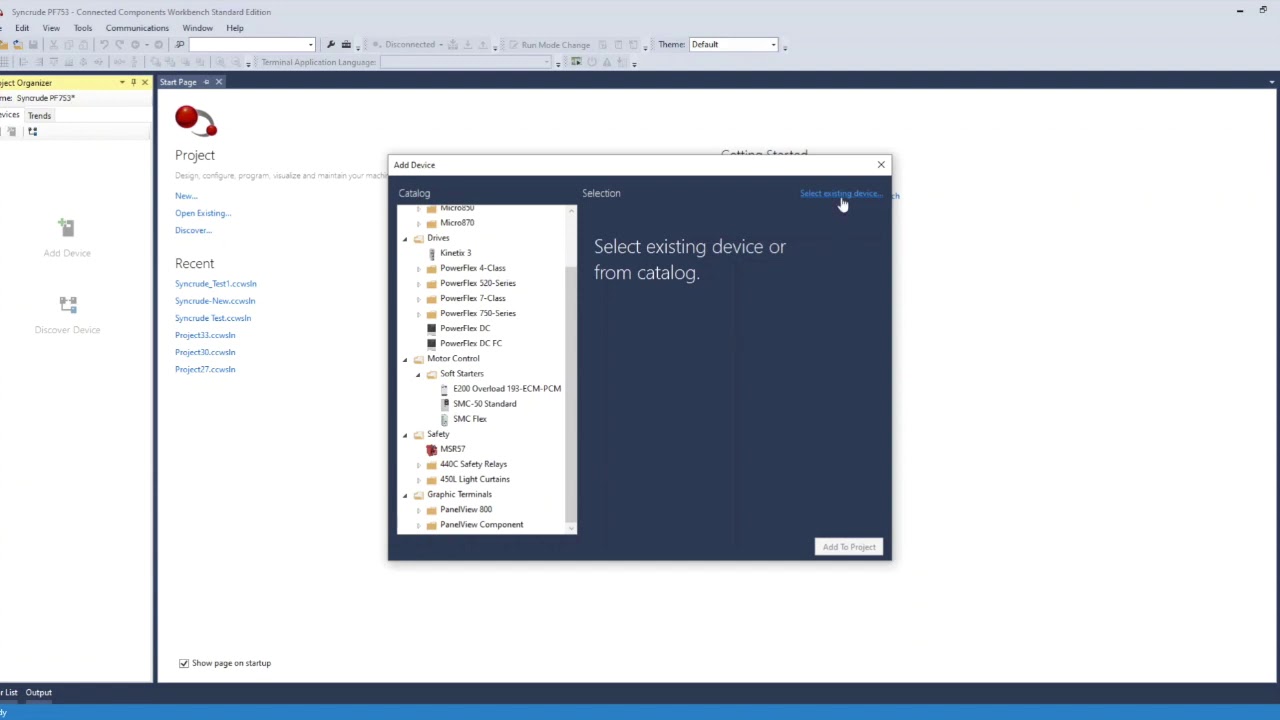
Task: Click the Open Existing... link
Action: pos(203,213)
